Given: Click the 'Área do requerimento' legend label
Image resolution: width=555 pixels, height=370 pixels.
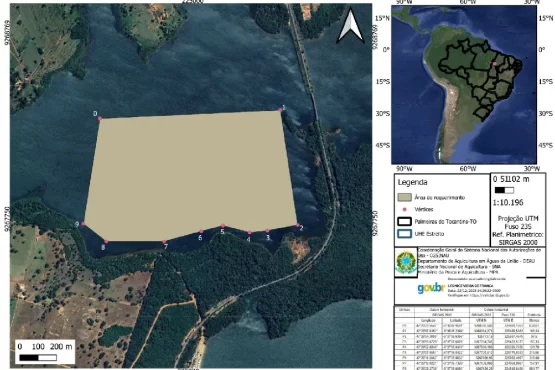Looking at the screenshot, I should tap(439, 198).
